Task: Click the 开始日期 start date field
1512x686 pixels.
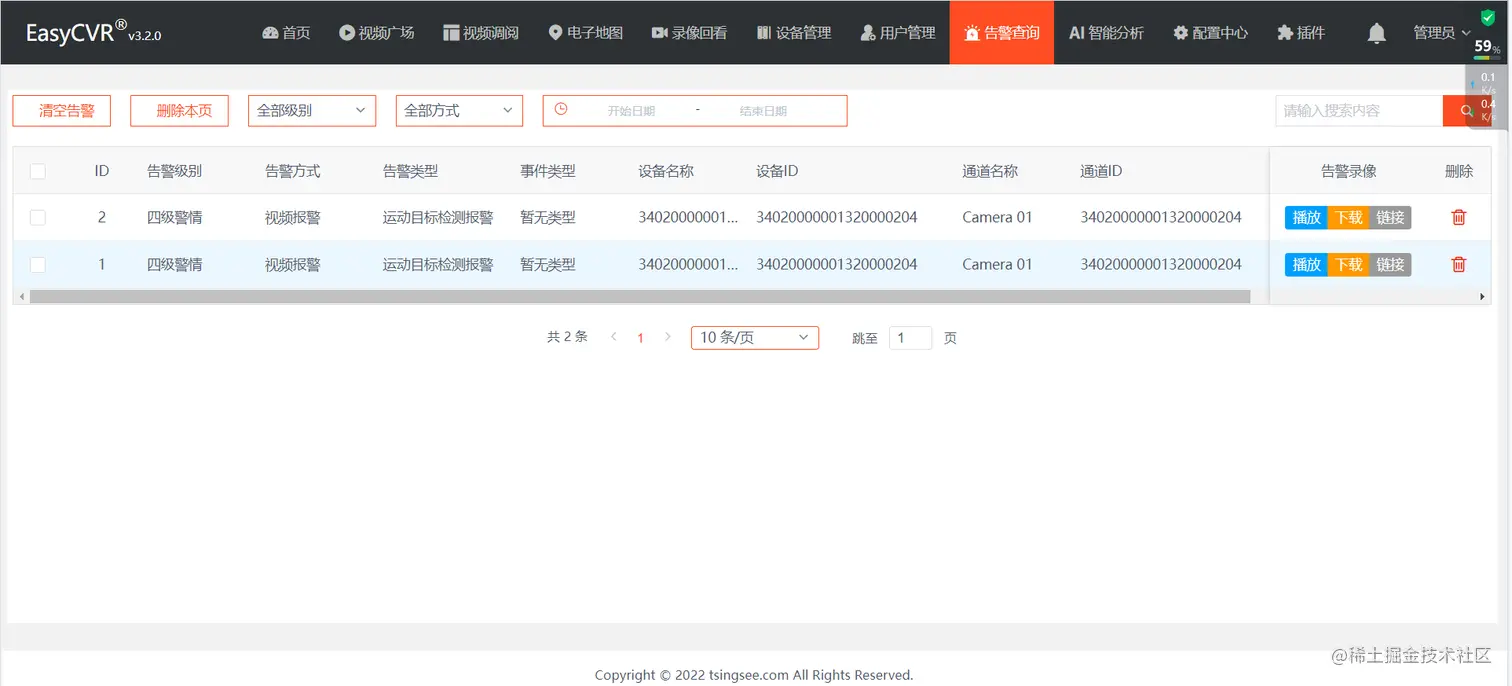Action: tap(631, 111)
